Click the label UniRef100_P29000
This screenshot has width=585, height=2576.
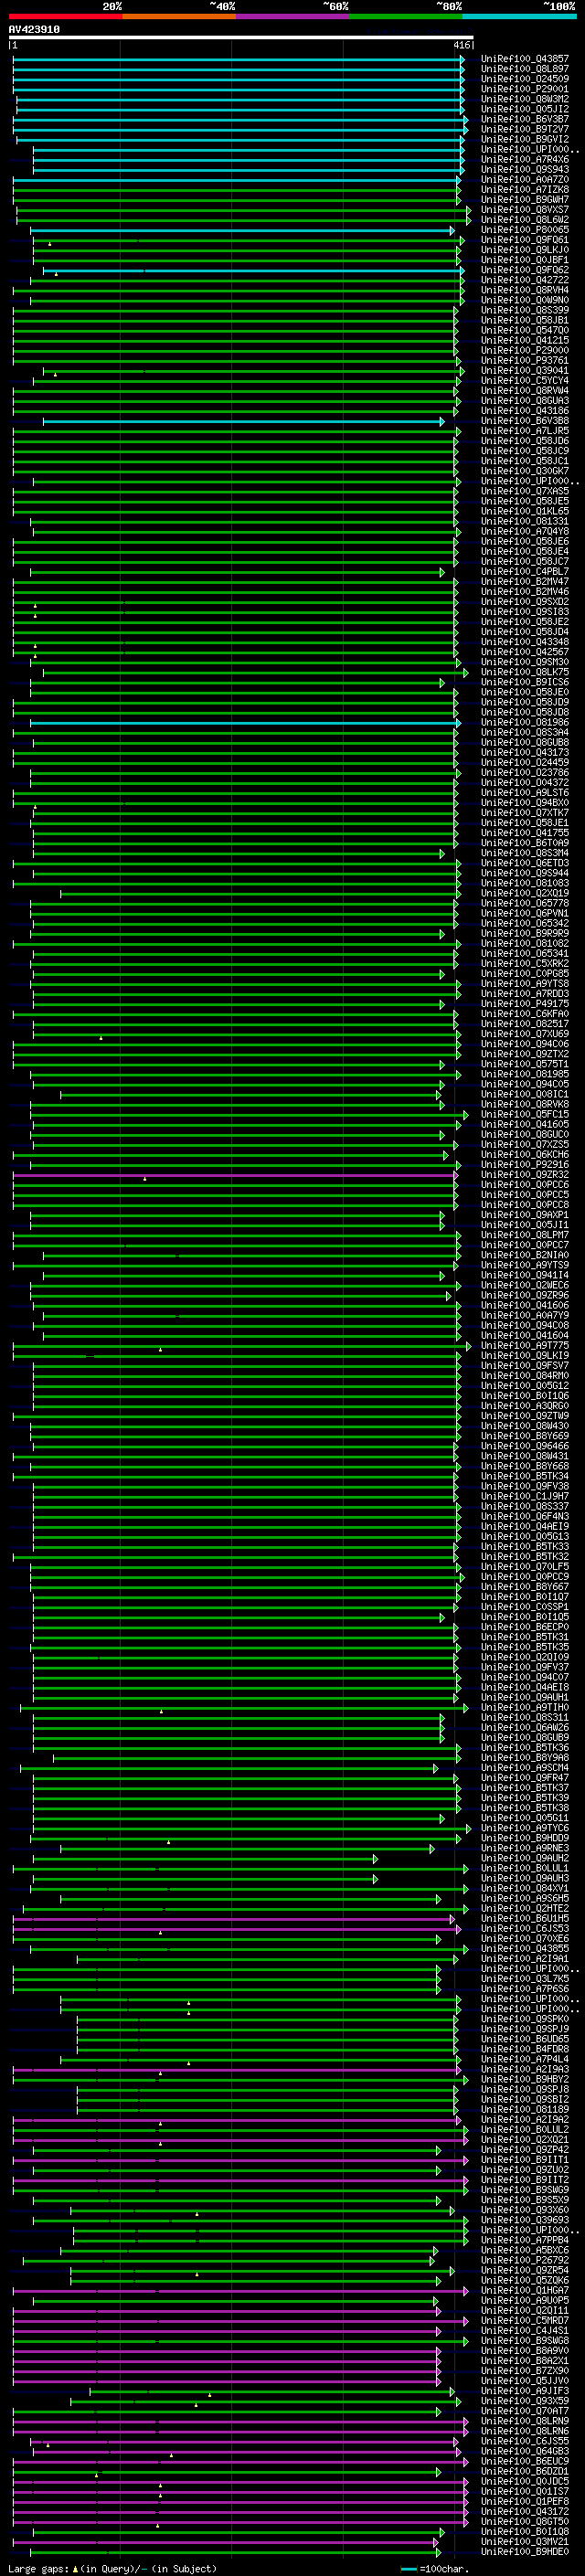tap(524, 351)
